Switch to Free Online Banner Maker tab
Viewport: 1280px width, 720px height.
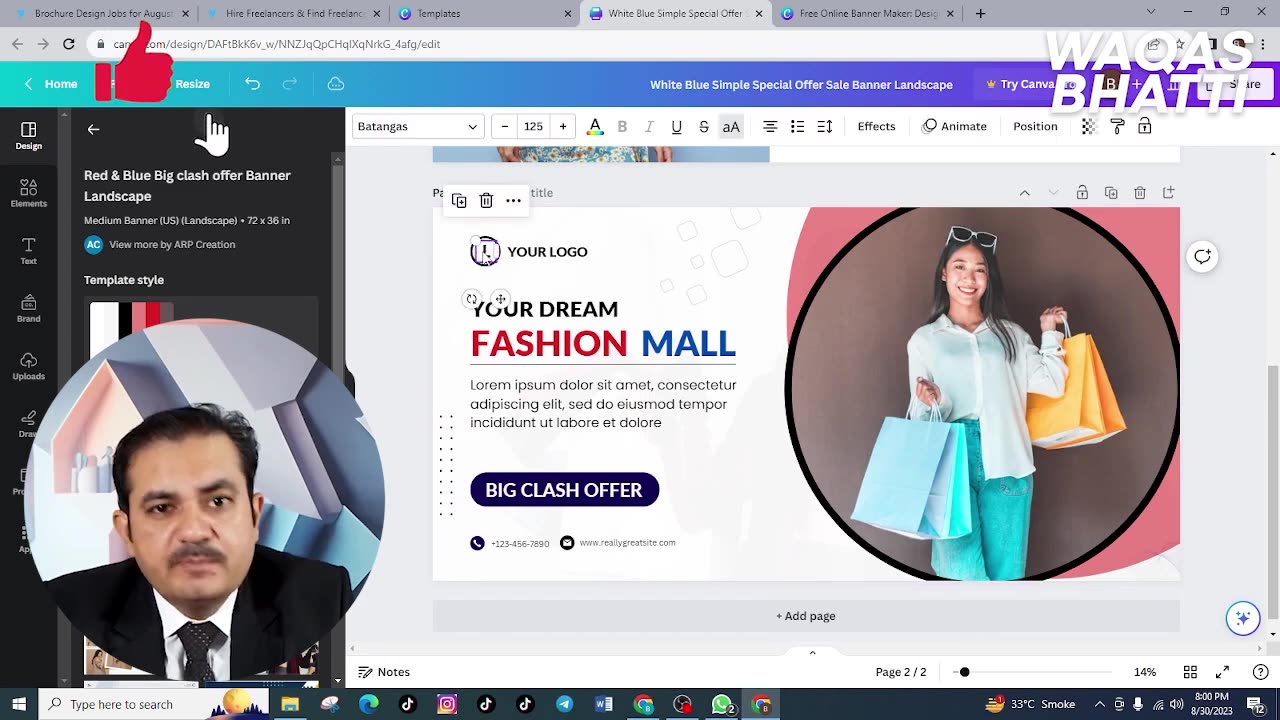tap(869, 14)
